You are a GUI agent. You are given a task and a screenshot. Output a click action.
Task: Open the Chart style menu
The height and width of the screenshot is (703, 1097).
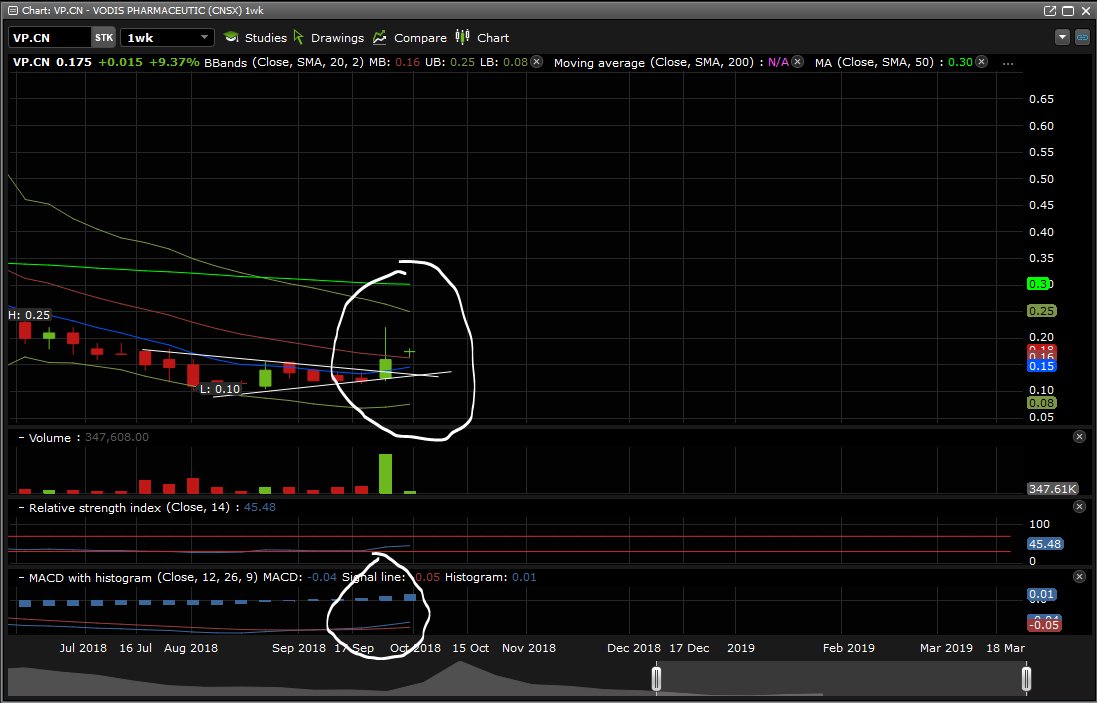482,38
